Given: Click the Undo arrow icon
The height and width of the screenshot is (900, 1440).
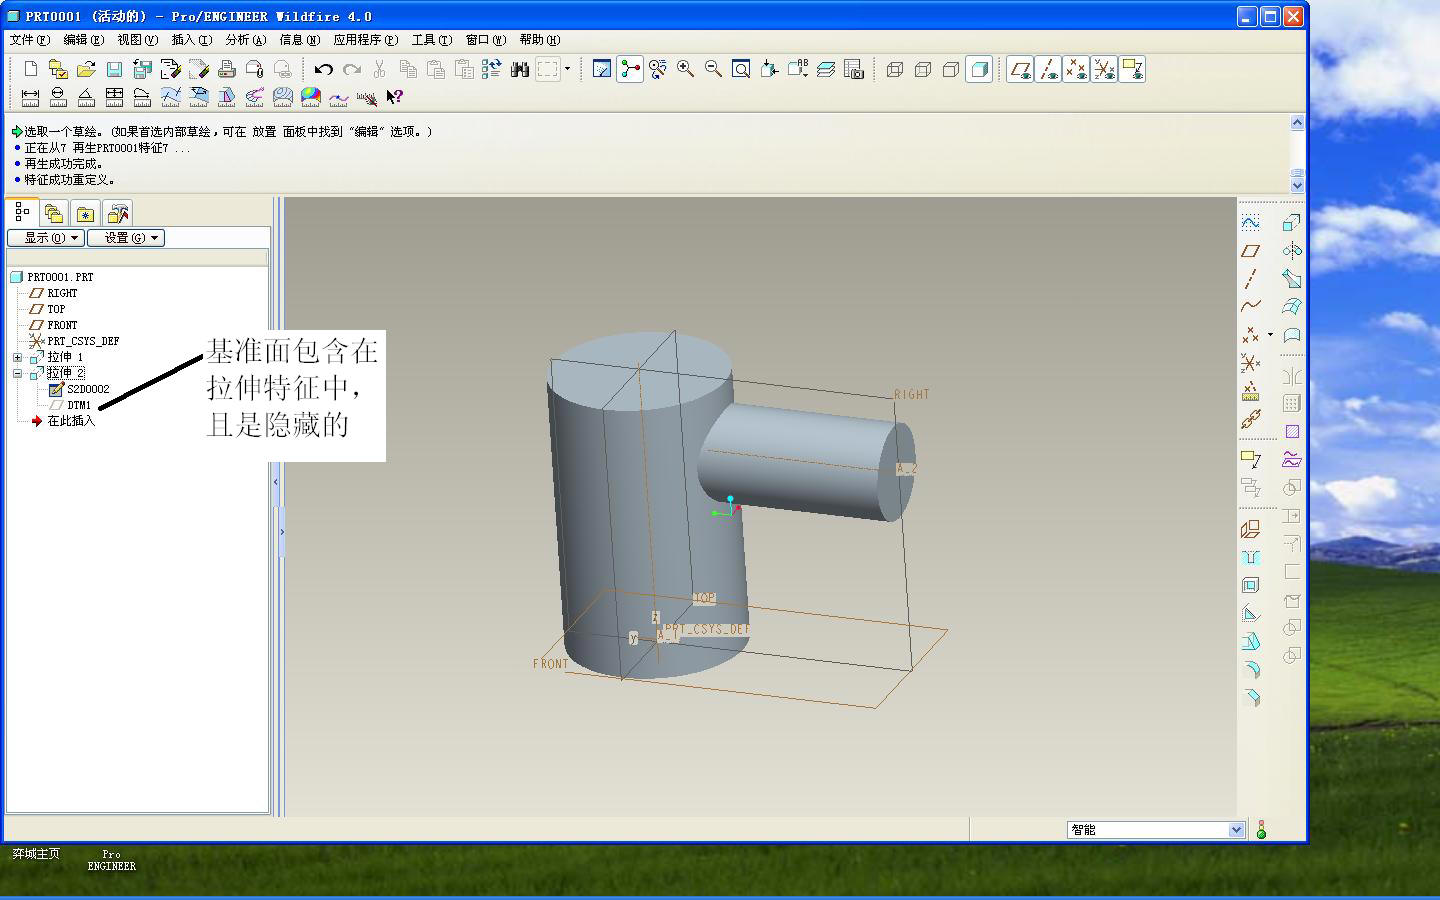Looking at the screenshot, I should (x=323, y=69).
